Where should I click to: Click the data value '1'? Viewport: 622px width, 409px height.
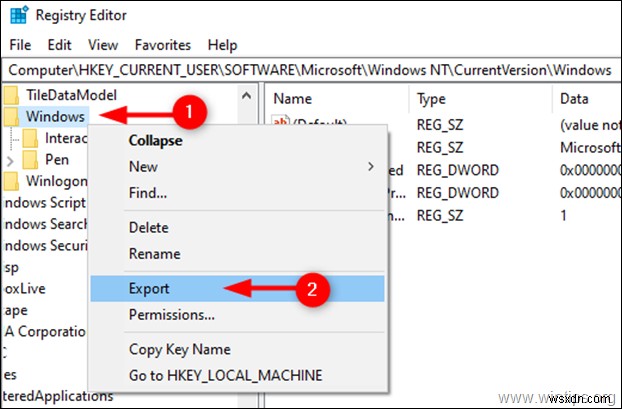[x=563, y=215]
